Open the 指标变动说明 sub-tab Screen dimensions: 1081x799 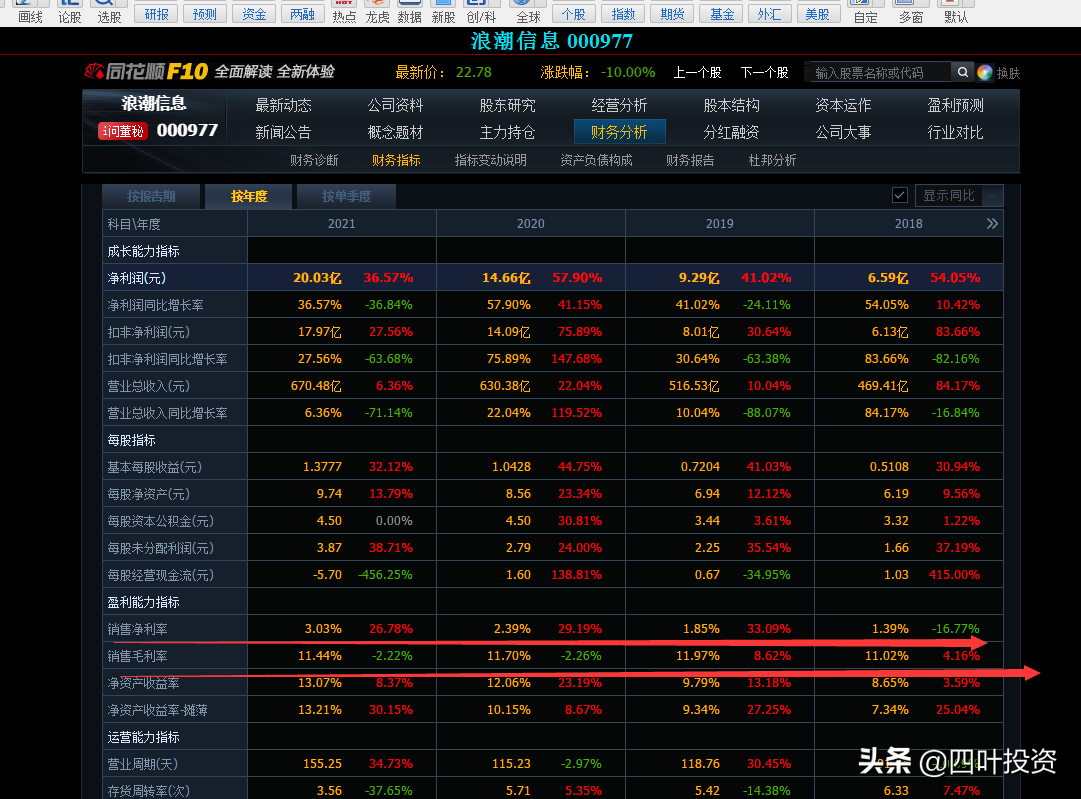coord(490,160)
